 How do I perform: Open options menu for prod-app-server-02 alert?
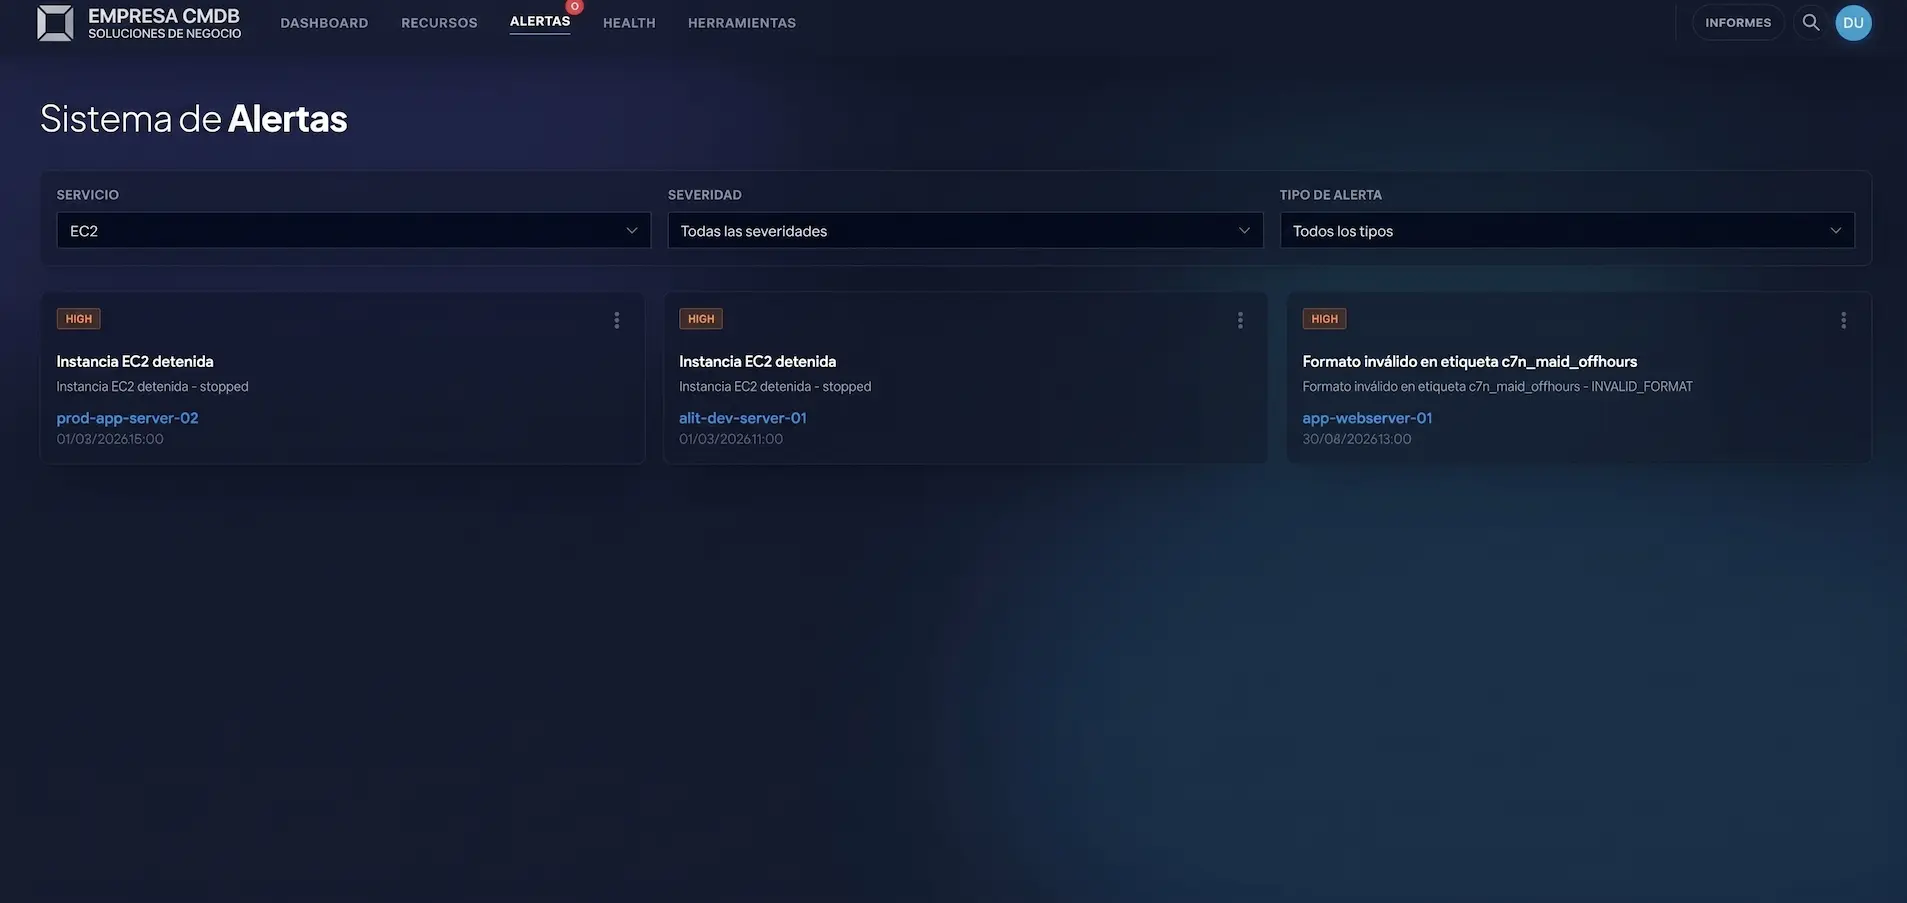[617, 320]
